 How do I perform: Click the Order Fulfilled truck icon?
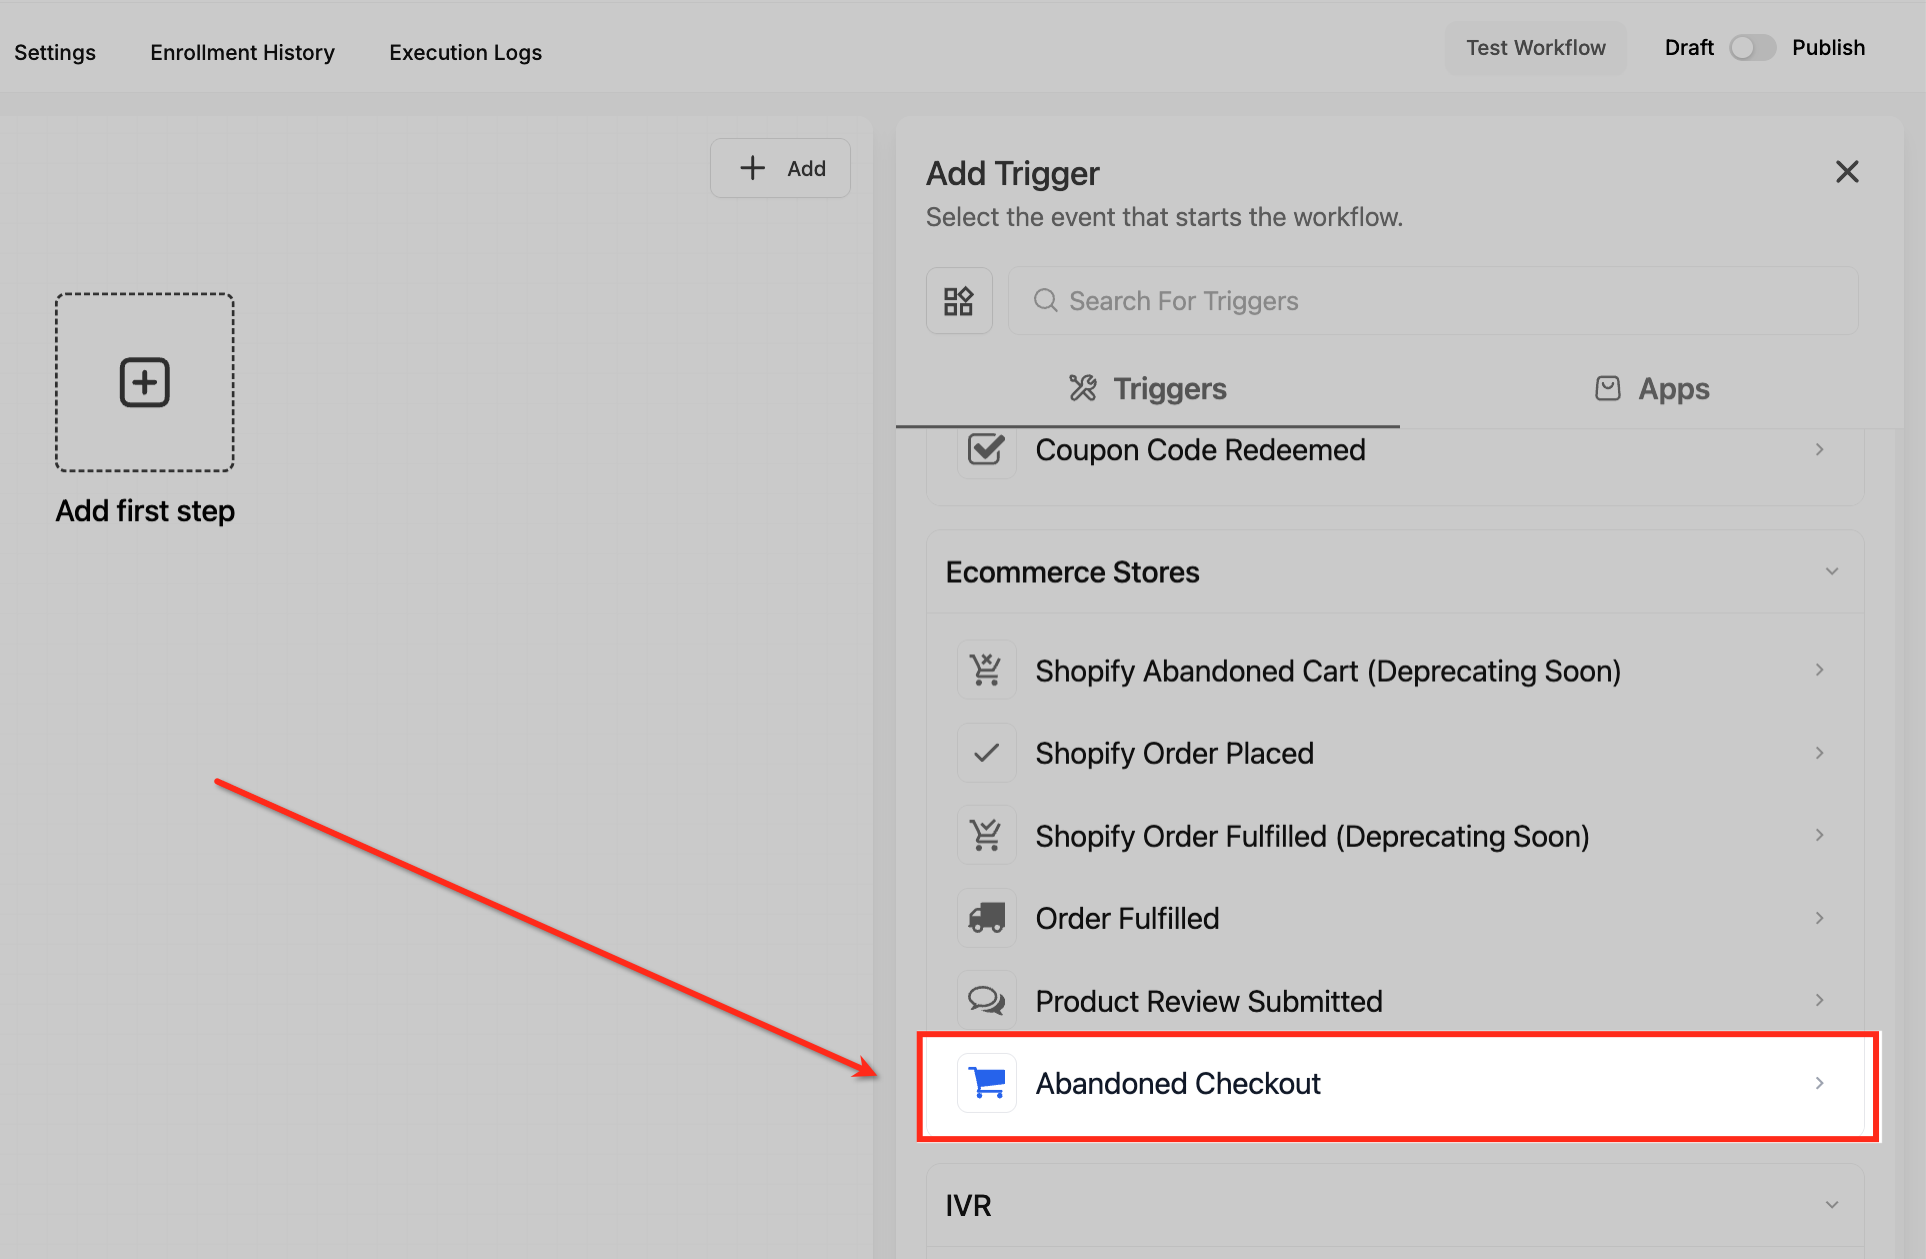pyautogui.click(x=986, y=918)
